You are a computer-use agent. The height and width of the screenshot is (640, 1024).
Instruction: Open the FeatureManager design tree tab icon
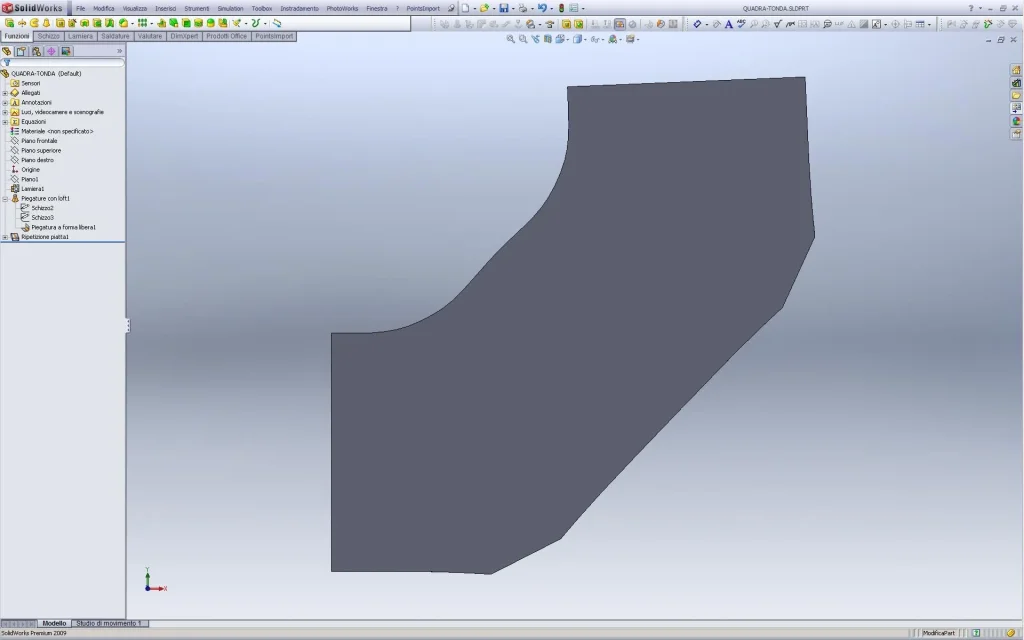pyautogui.click(x=8, y=51)
